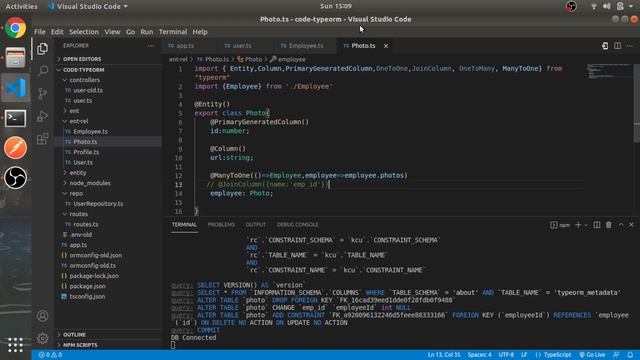Open OBS Studio from the dock
The width and height of the screenshot is (640, 360).
pyautogui.click(x=16, y=178)
